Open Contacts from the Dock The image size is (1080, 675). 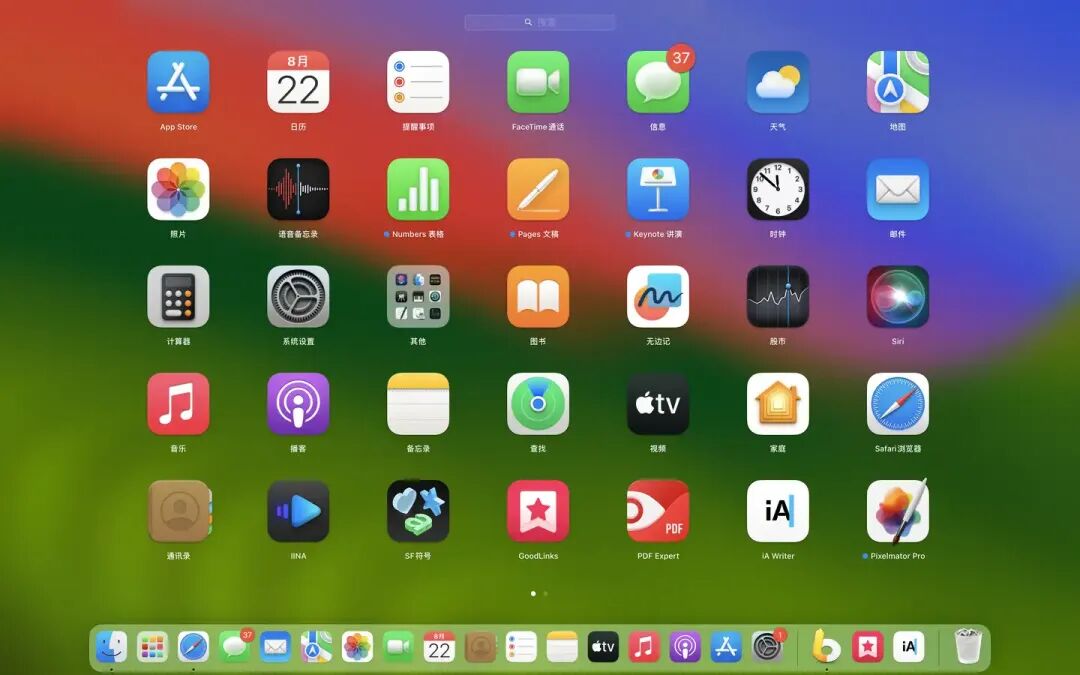tap(480, 647)
